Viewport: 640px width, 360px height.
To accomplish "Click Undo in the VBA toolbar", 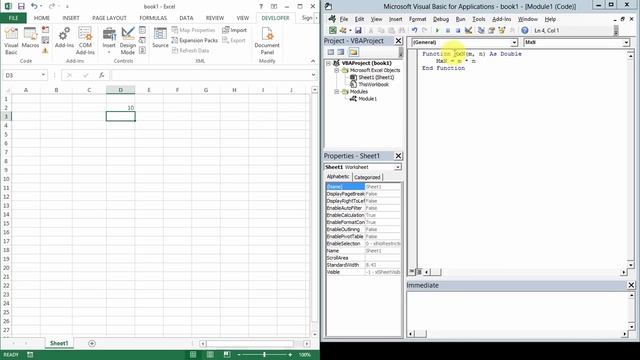I will pos(414,30).
